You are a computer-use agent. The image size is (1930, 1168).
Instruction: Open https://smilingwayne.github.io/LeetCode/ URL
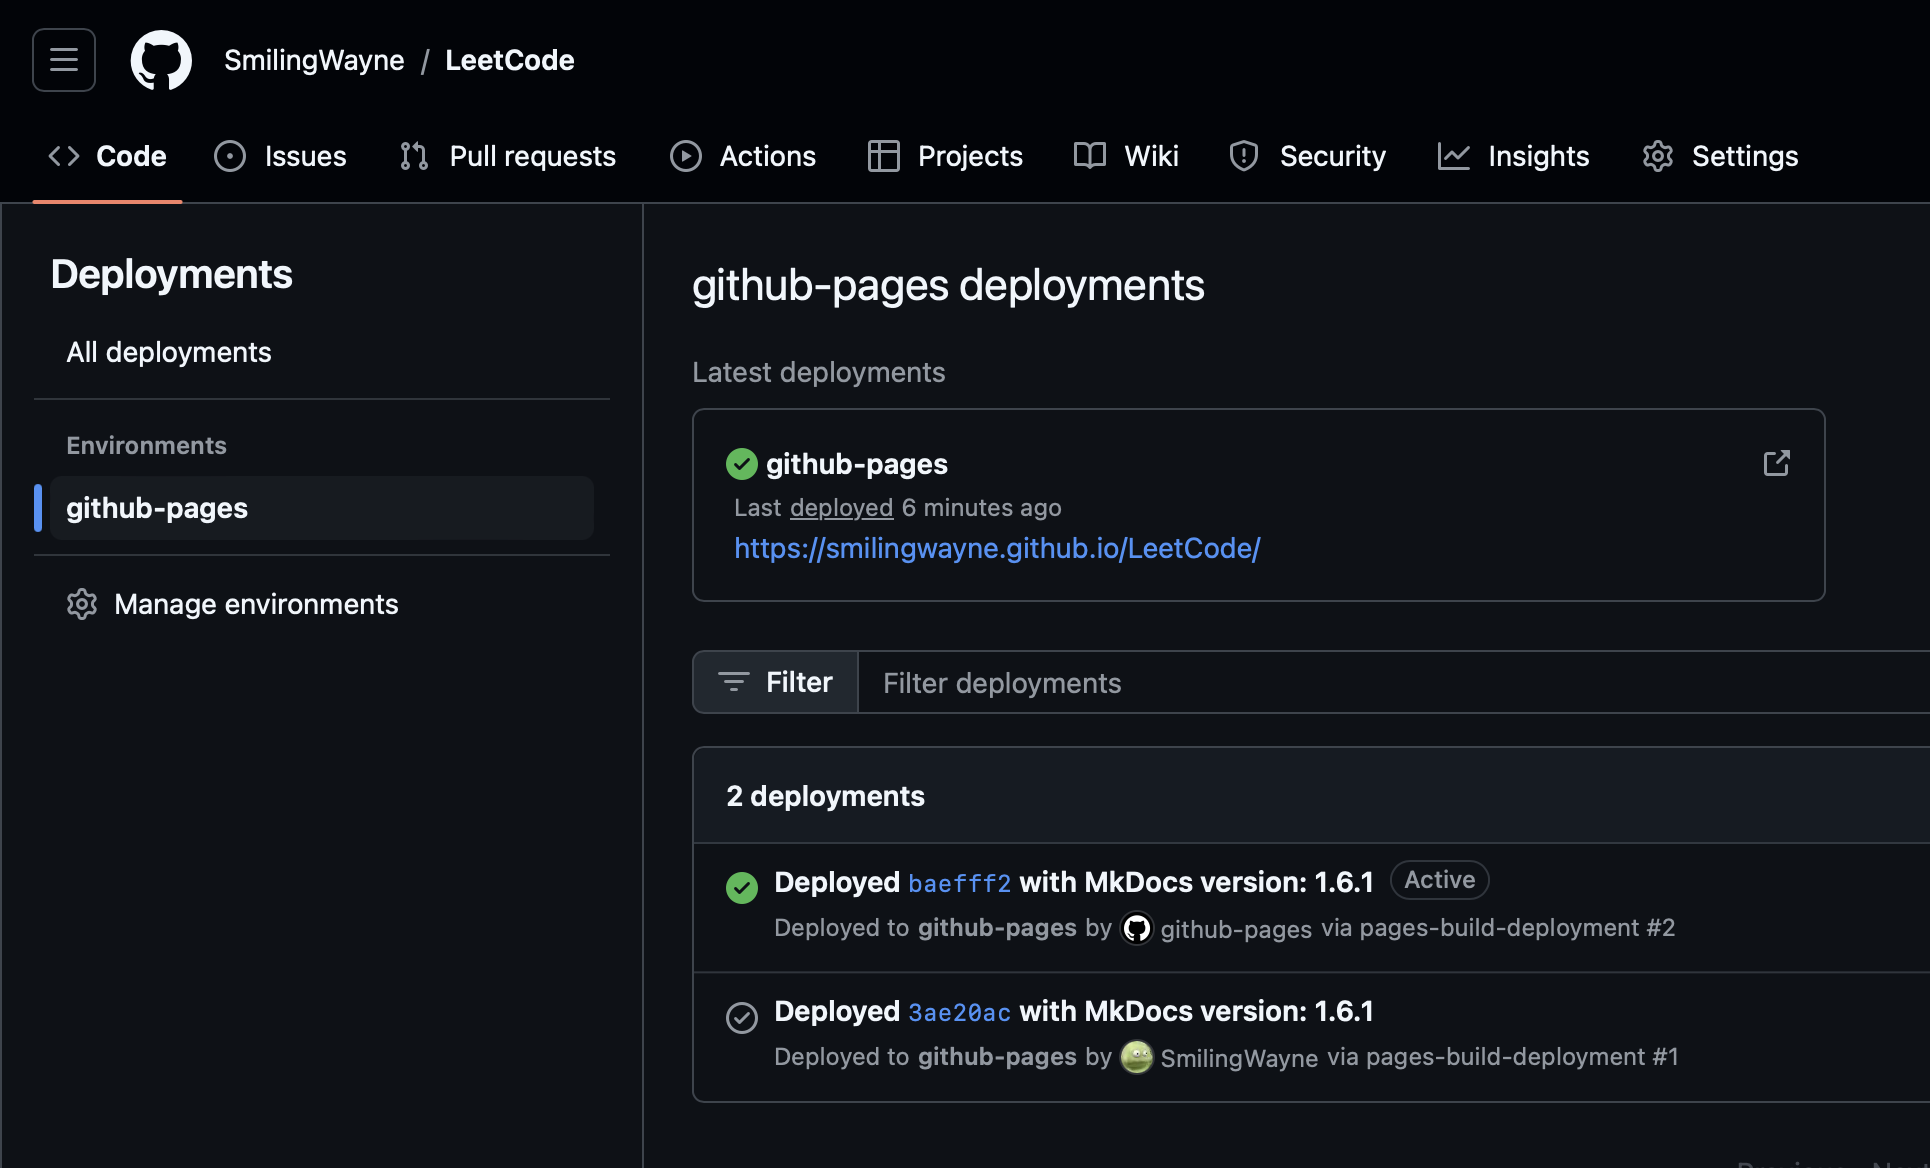(x=997, y=548)
